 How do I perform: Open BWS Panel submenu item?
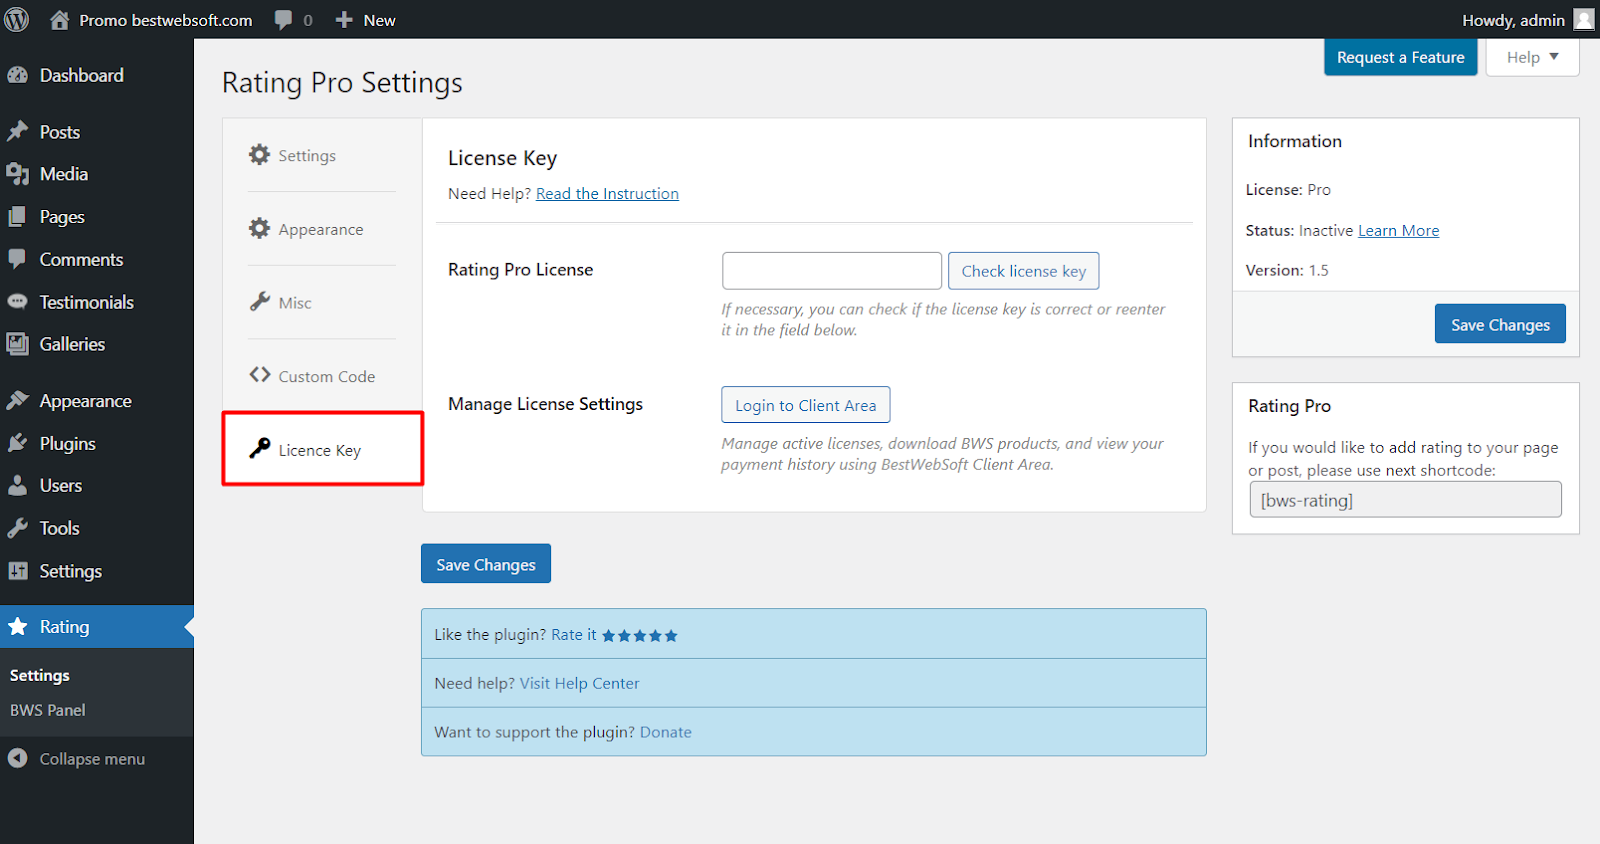pyautogui.click(x=48, y=710)
